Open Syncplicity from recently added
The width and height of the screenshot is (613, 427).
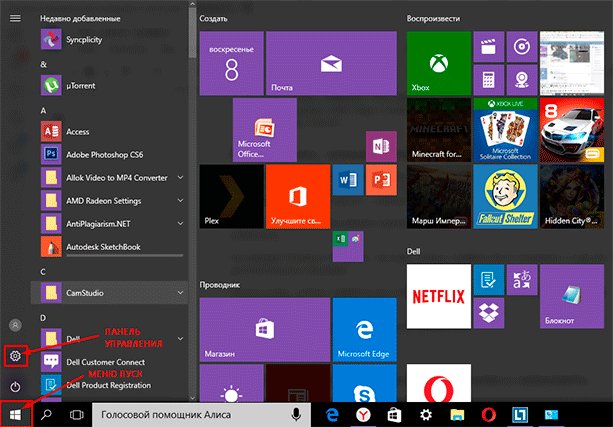pyautogui.click(x=109, y=39)
